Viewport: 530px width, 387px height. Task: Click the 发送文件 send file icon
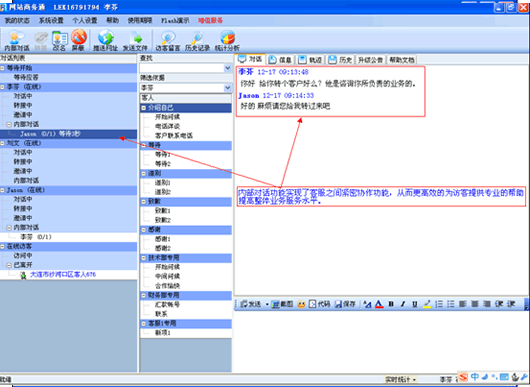click(135, 41)
